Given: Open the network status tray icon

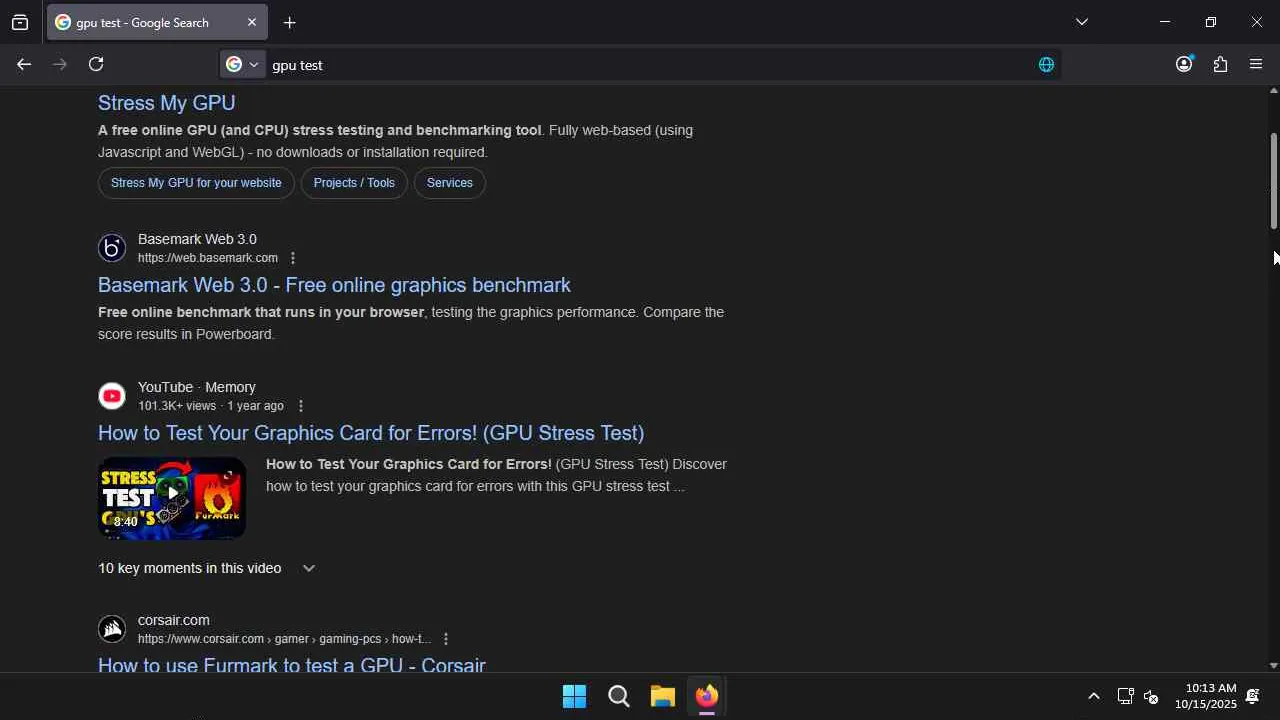Looking at the screenshot, I should click(1125, 696).
